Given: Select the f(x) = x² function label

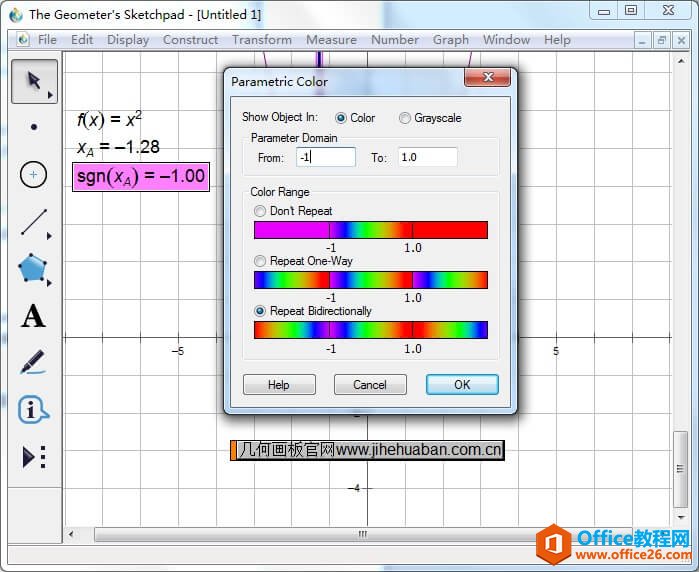Looking at the screenshot, I should pyautogui.click(x=110, y=119).
